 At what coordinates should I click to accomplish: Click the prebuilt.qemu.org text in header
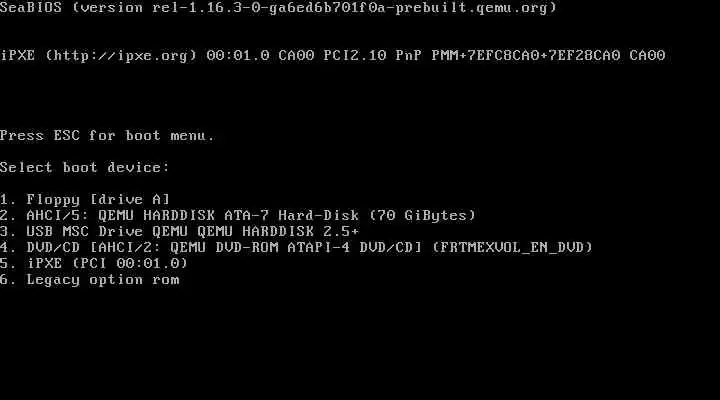pos(472,7)
